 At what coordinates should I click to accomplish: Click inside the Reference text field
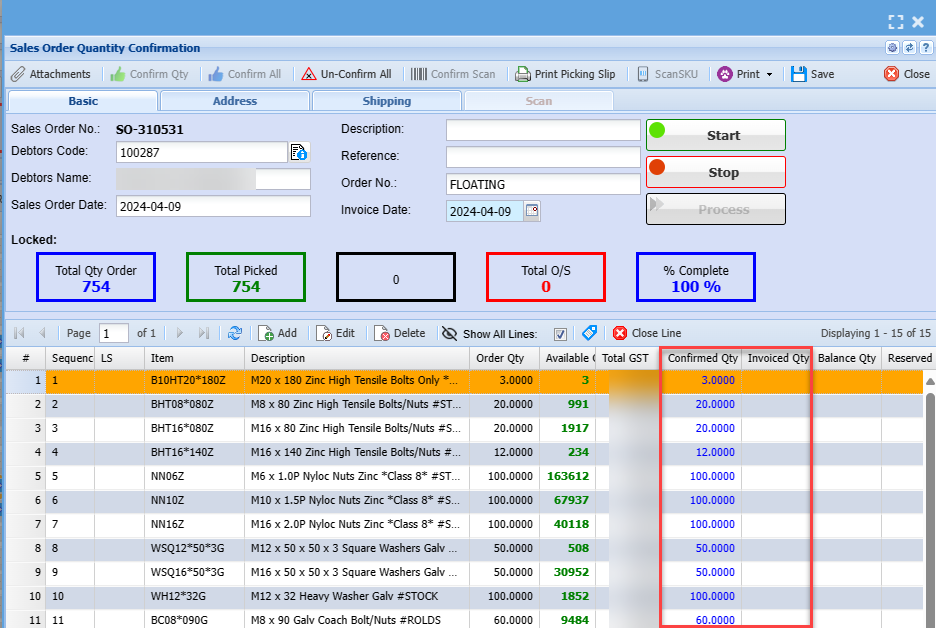[542, 157]
